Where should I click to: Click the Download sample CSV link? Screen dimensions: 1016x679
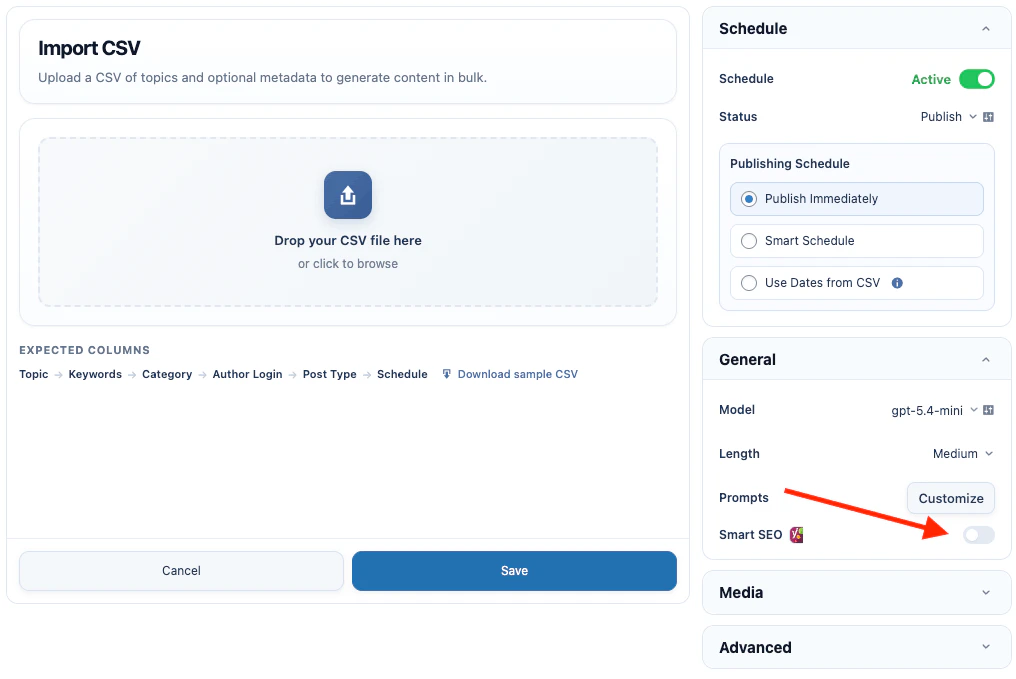(517, 374)
